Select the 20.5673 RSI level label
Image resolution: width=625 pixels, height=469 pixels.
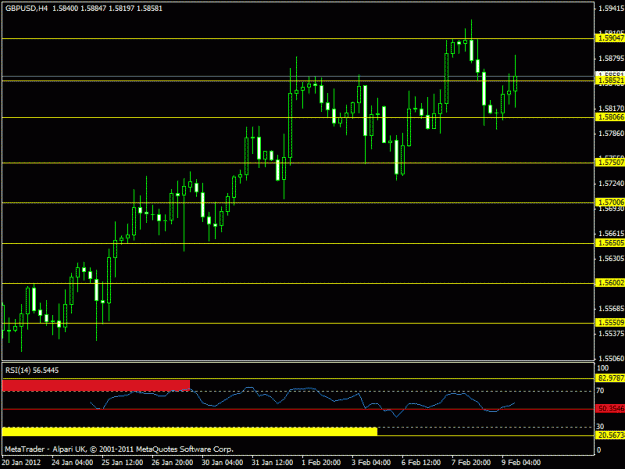tap(610, 435)
